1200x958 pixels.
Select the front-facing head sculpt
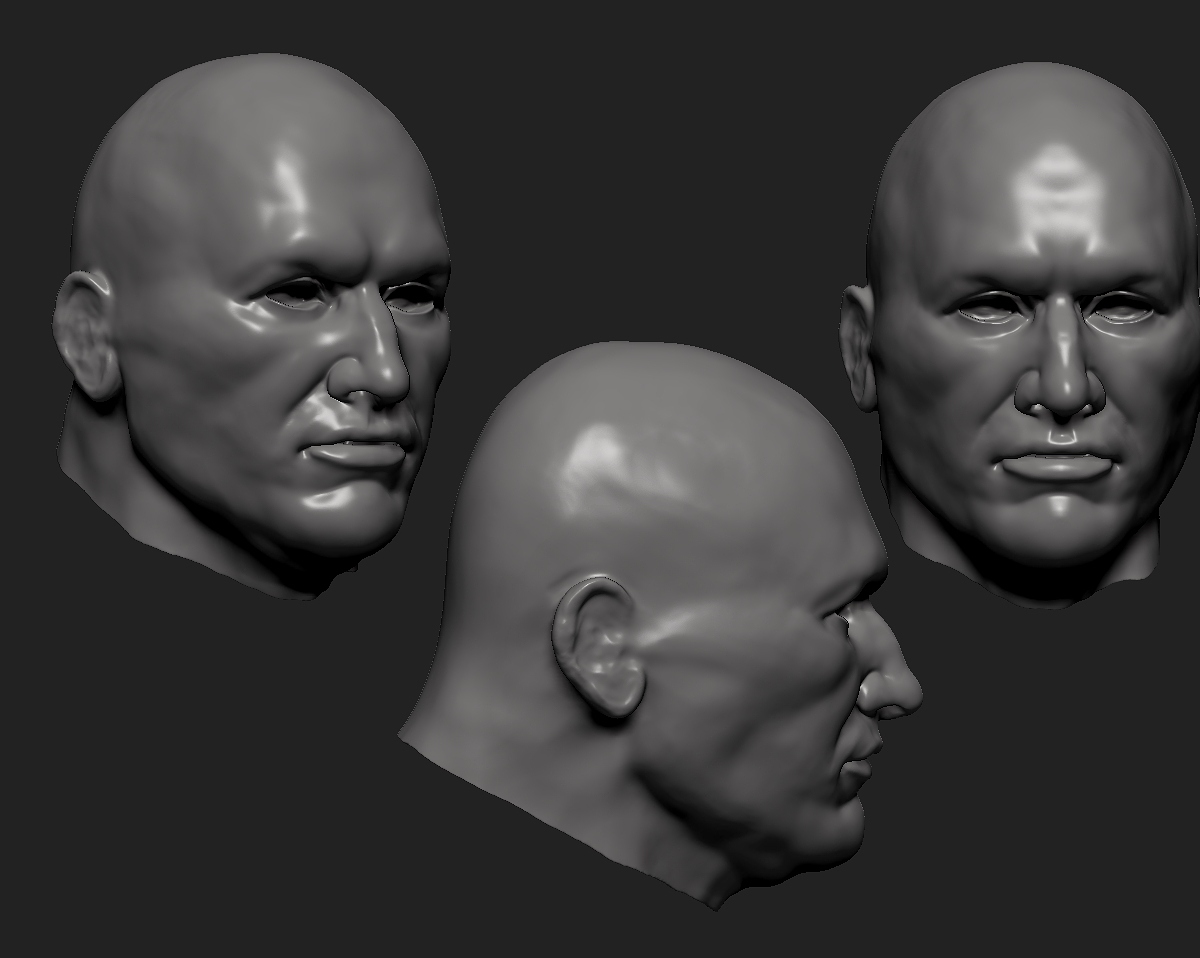[1020, 335]
